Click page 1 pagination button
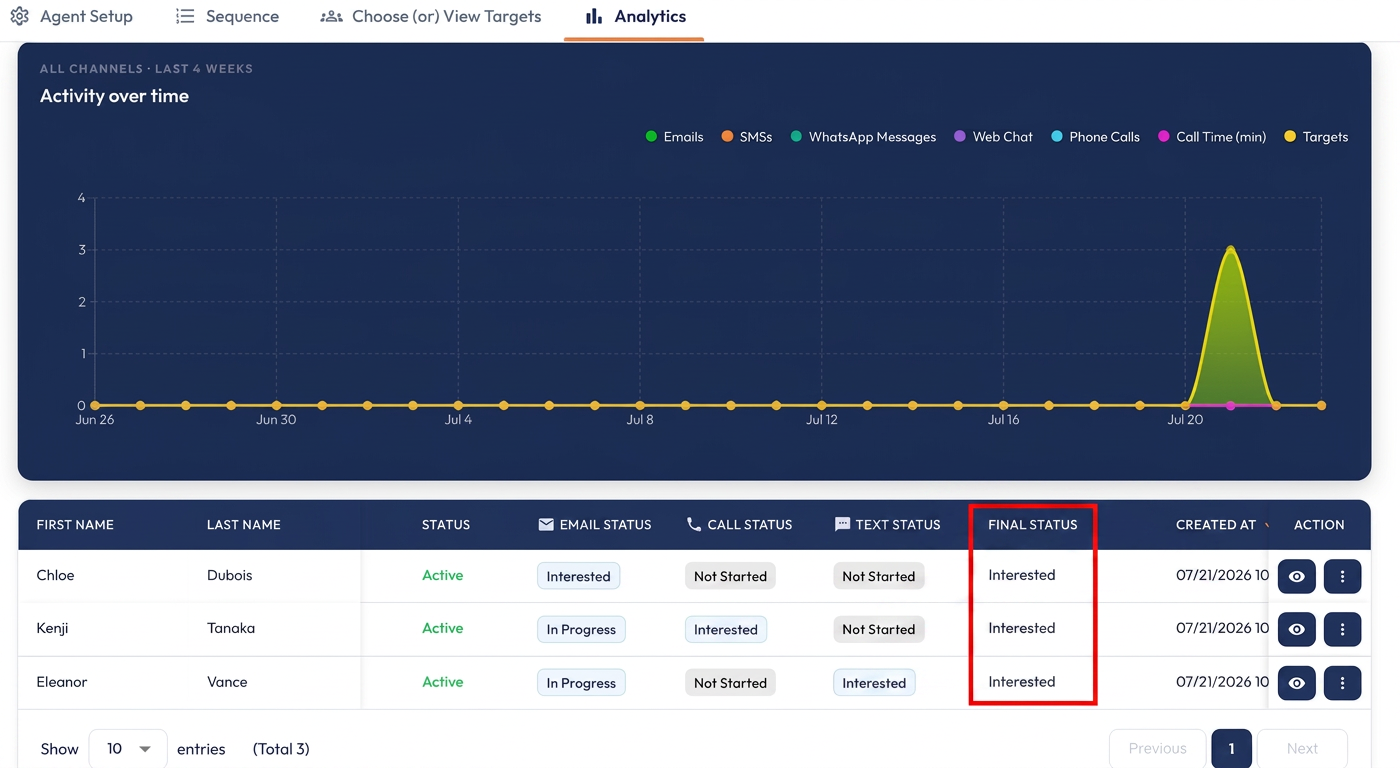The width and height of the screenshot is (1400, 768). click(1231, 748)
